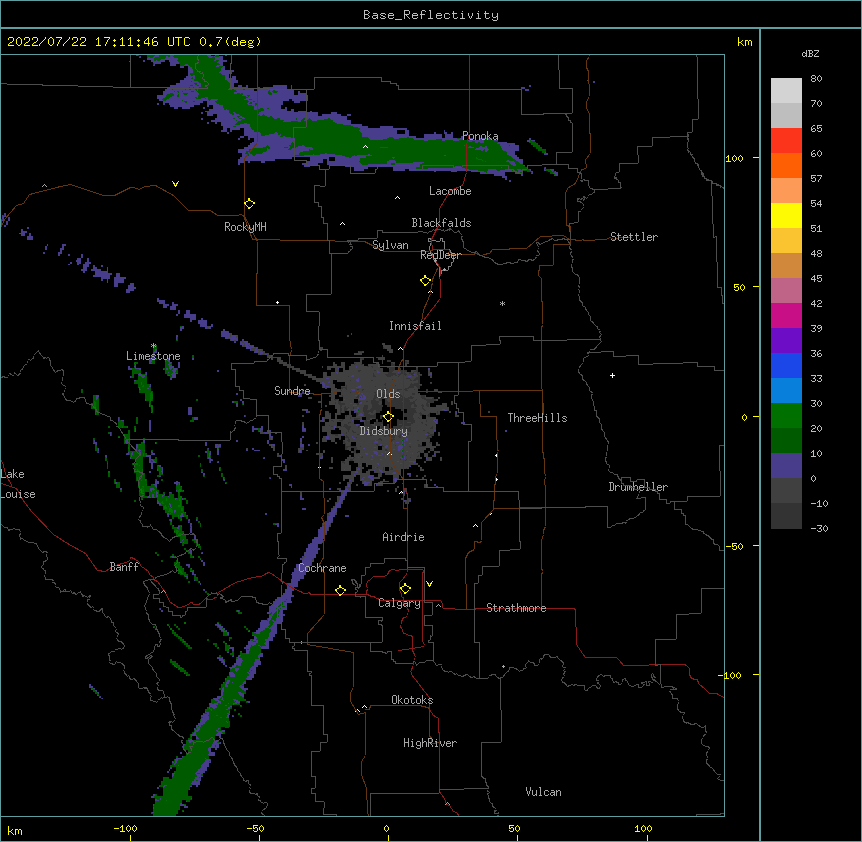Click the Sylvan label

[x=390, y=245]
